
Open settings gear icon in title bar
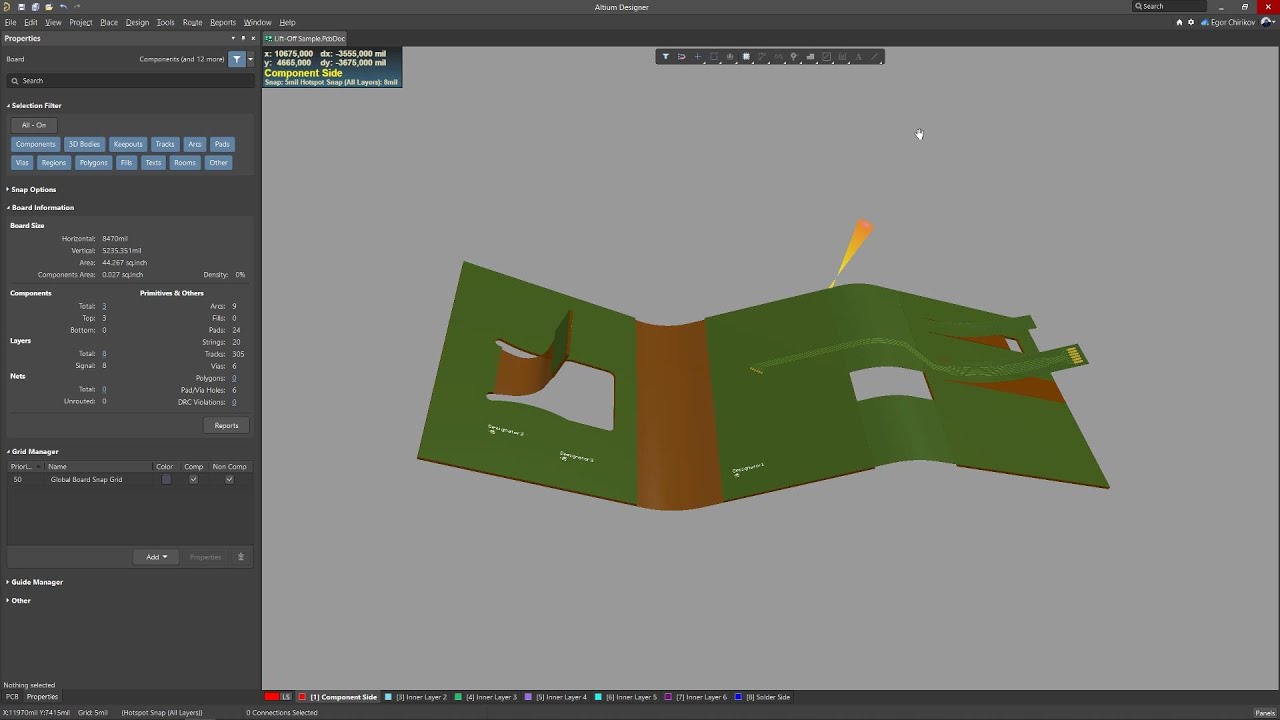point(1191,22)
